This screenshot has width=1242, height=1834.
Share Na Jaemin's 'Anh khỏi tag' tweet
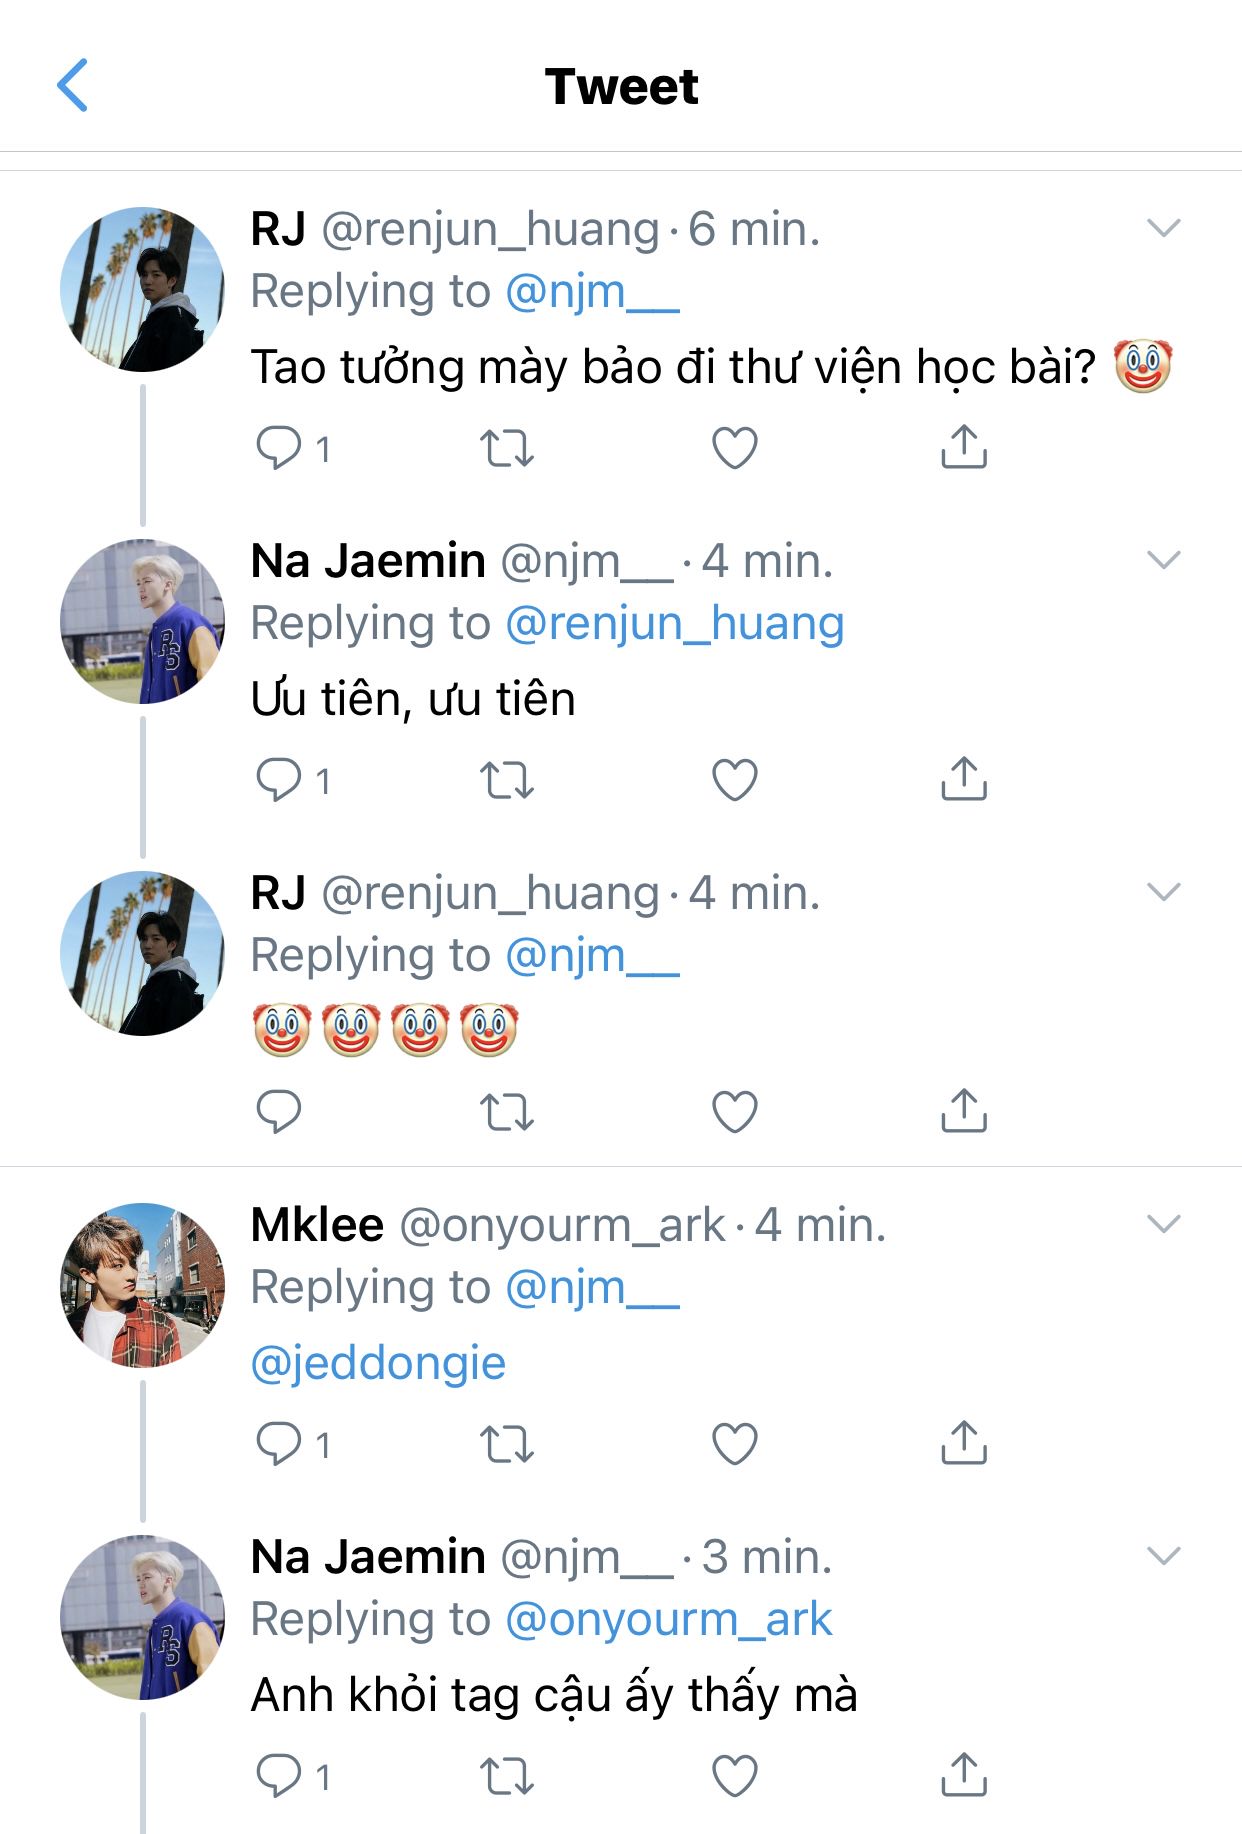[x=963, y=1775]
